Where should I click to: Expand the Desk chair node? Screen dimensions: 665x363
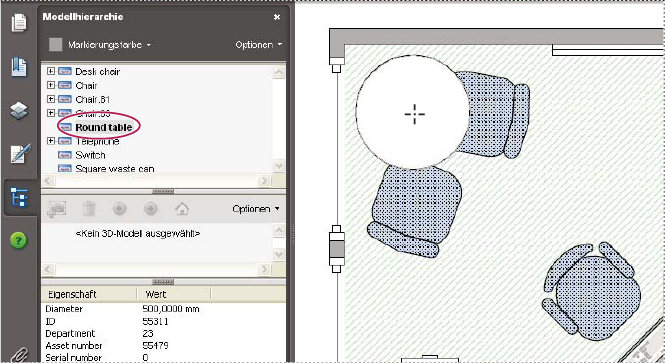51,71
